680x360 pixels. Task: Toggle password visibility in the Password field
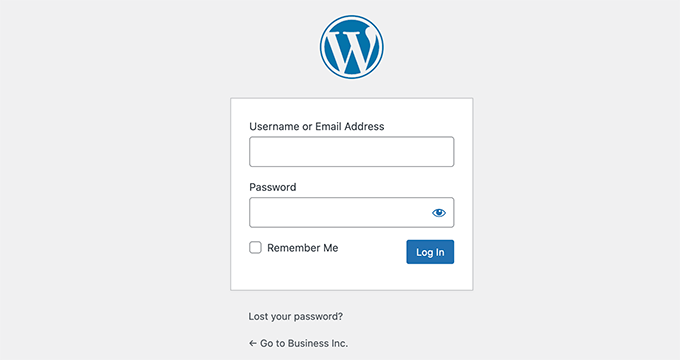coord(439,213)
